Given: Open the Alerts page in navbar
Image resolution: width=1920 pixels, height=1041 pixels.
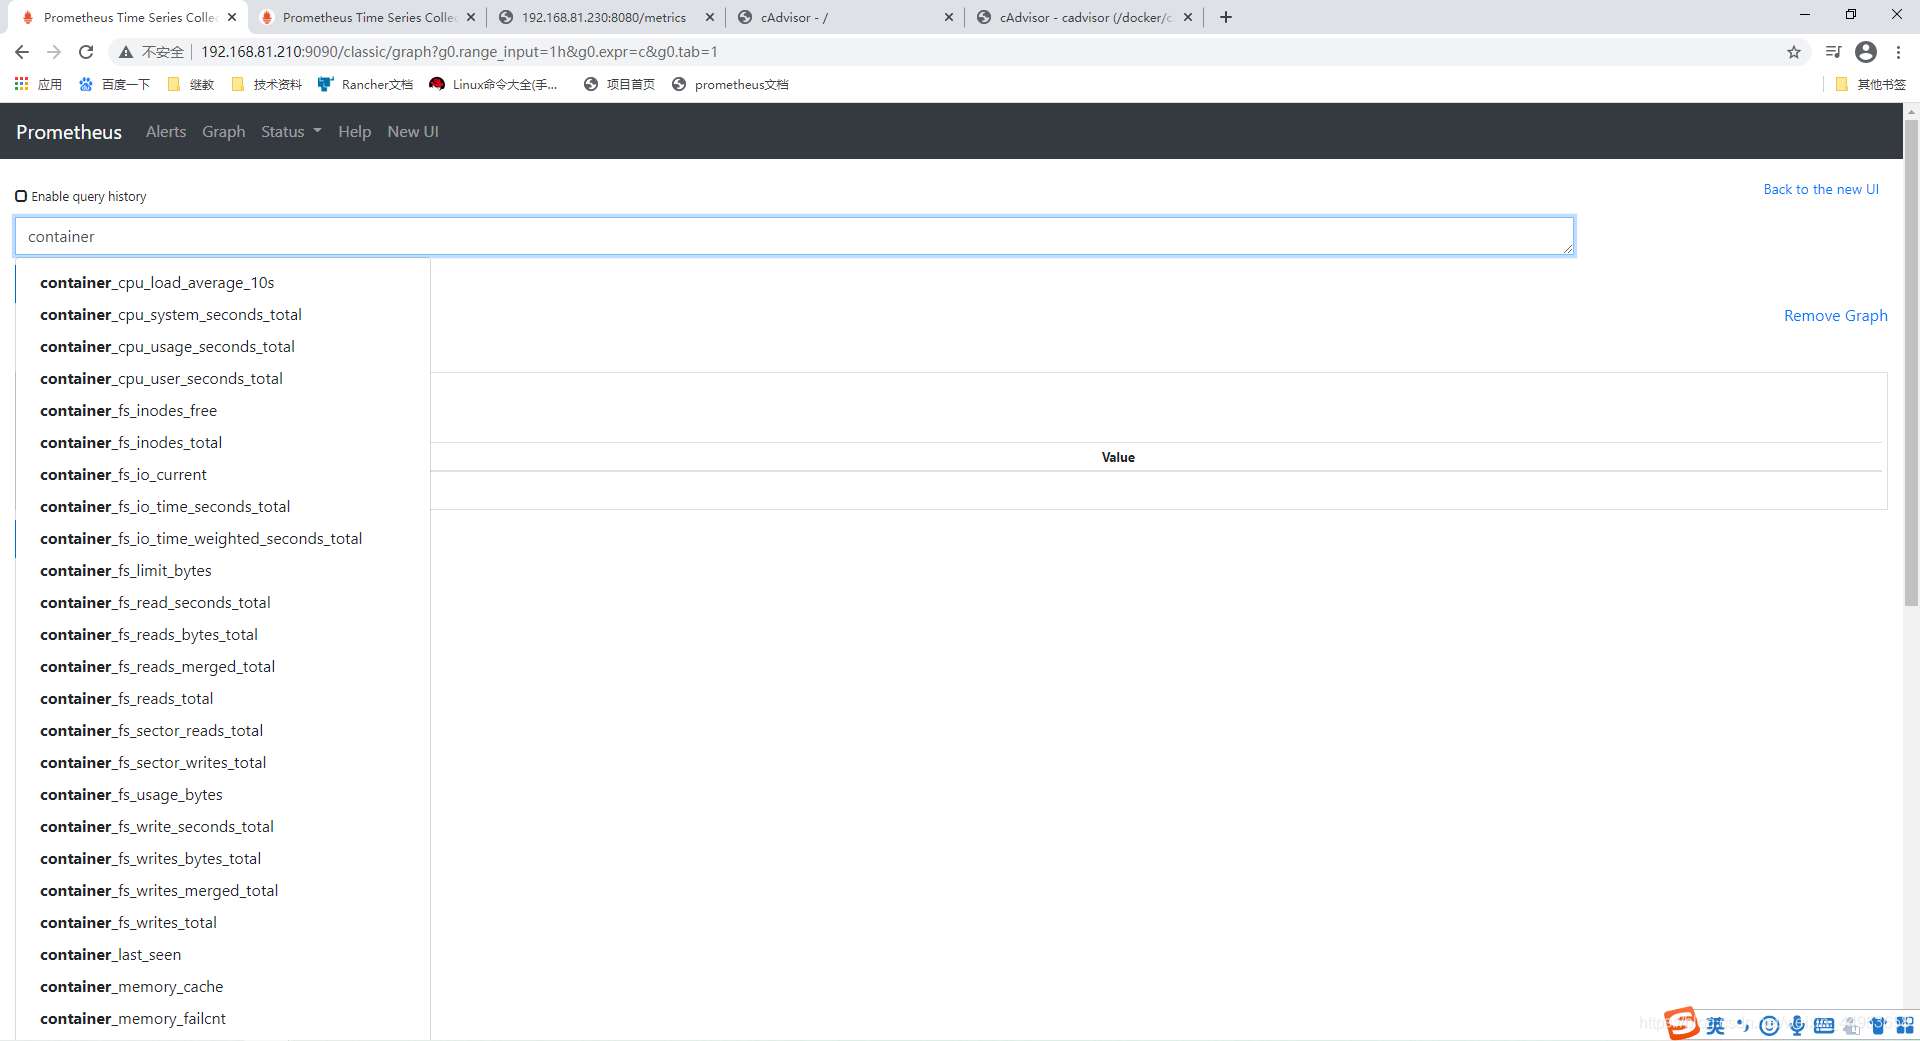Looking at the screenshot, I should point(166,131).
